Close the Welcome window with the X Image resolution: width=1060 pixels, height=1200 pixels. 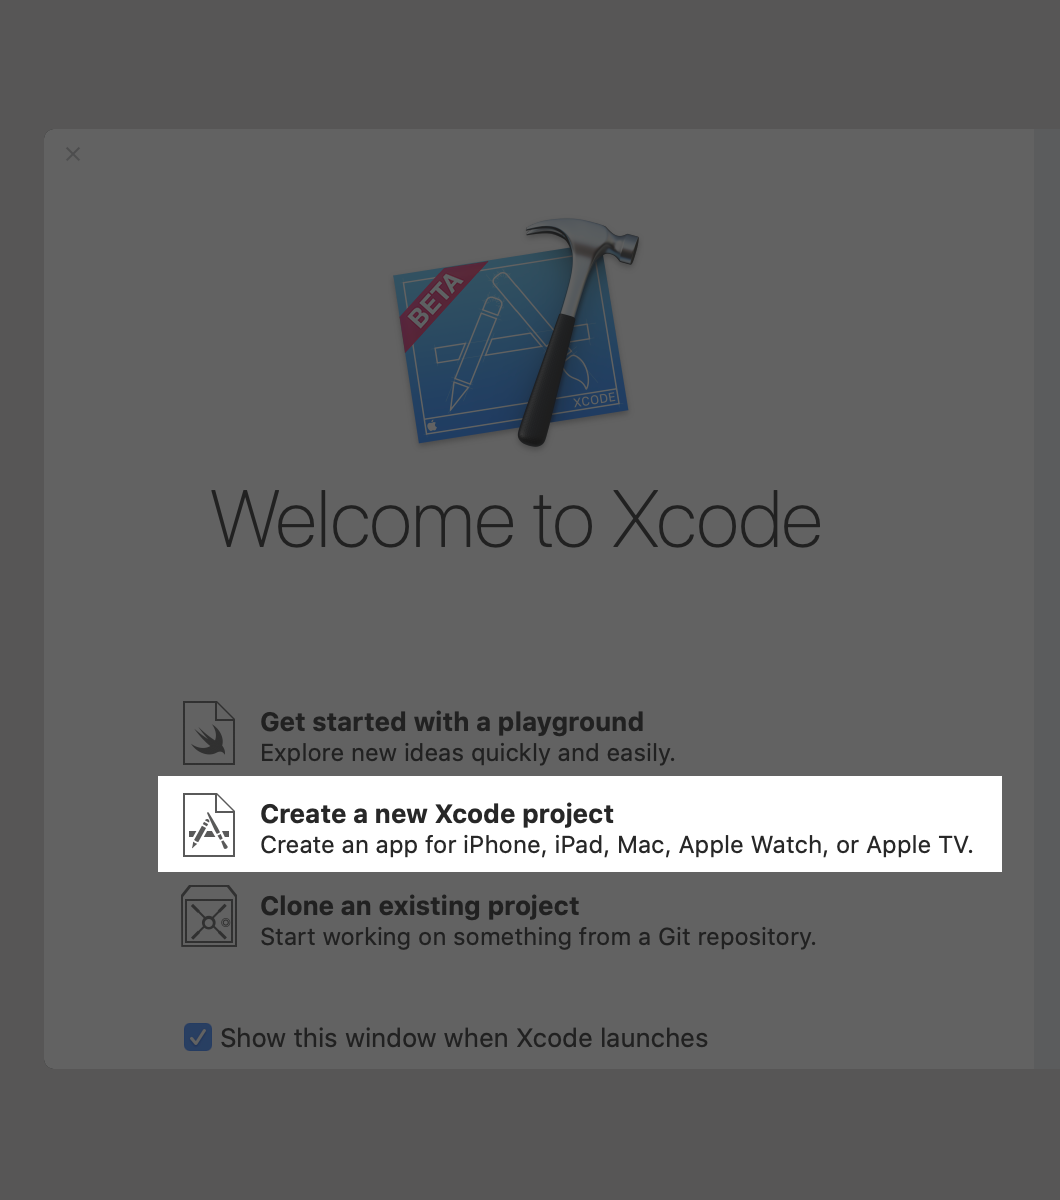73,154
